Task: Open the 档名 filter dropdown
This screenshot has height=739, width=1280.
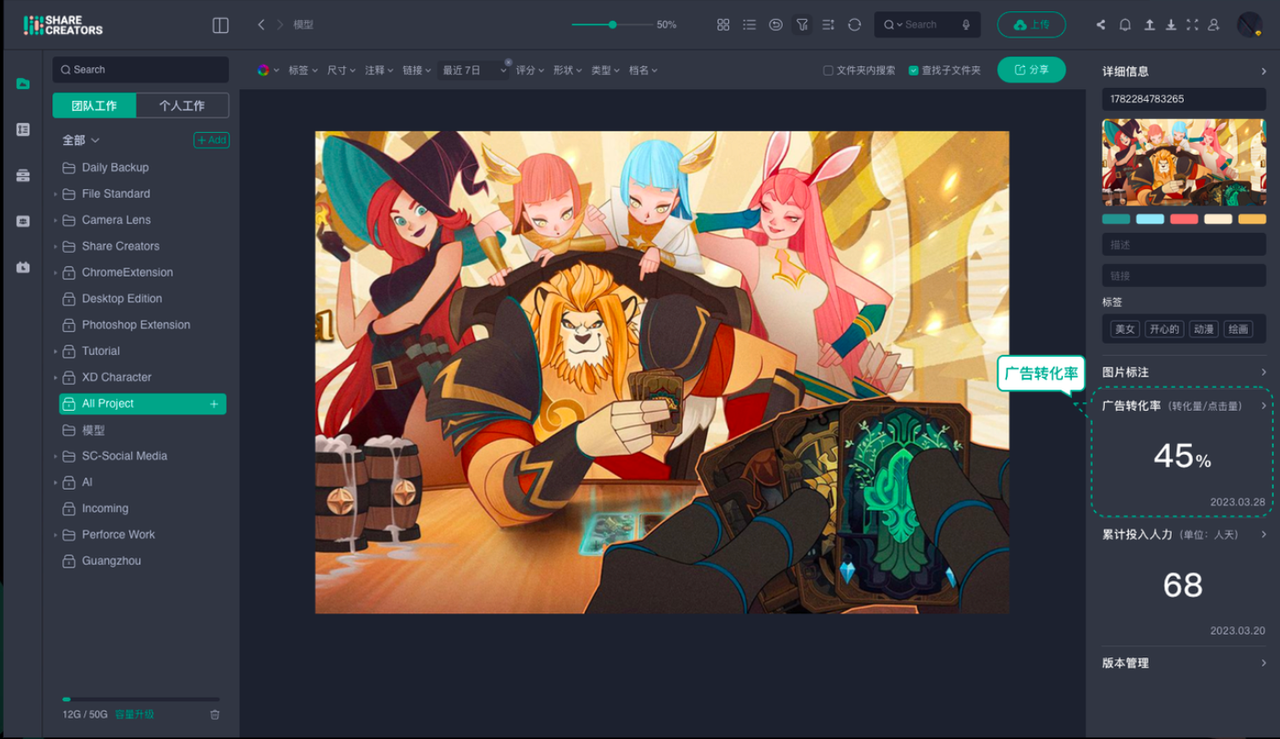Action: [643, 70]
